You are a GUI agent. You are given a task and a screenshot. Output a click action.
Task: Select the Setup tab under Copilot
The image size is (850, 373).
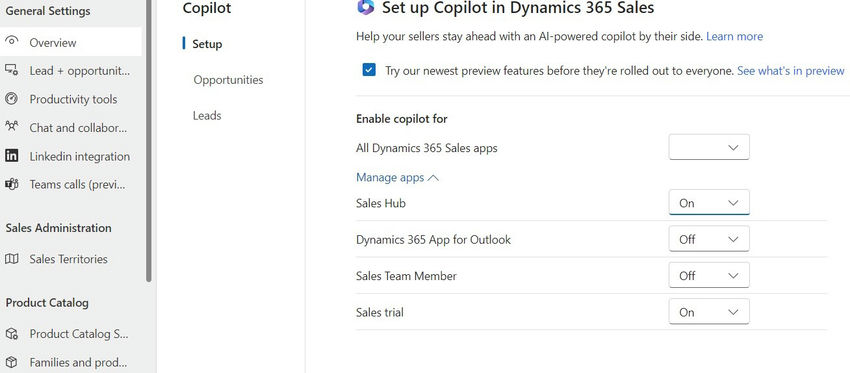click(x=207, y=44)
